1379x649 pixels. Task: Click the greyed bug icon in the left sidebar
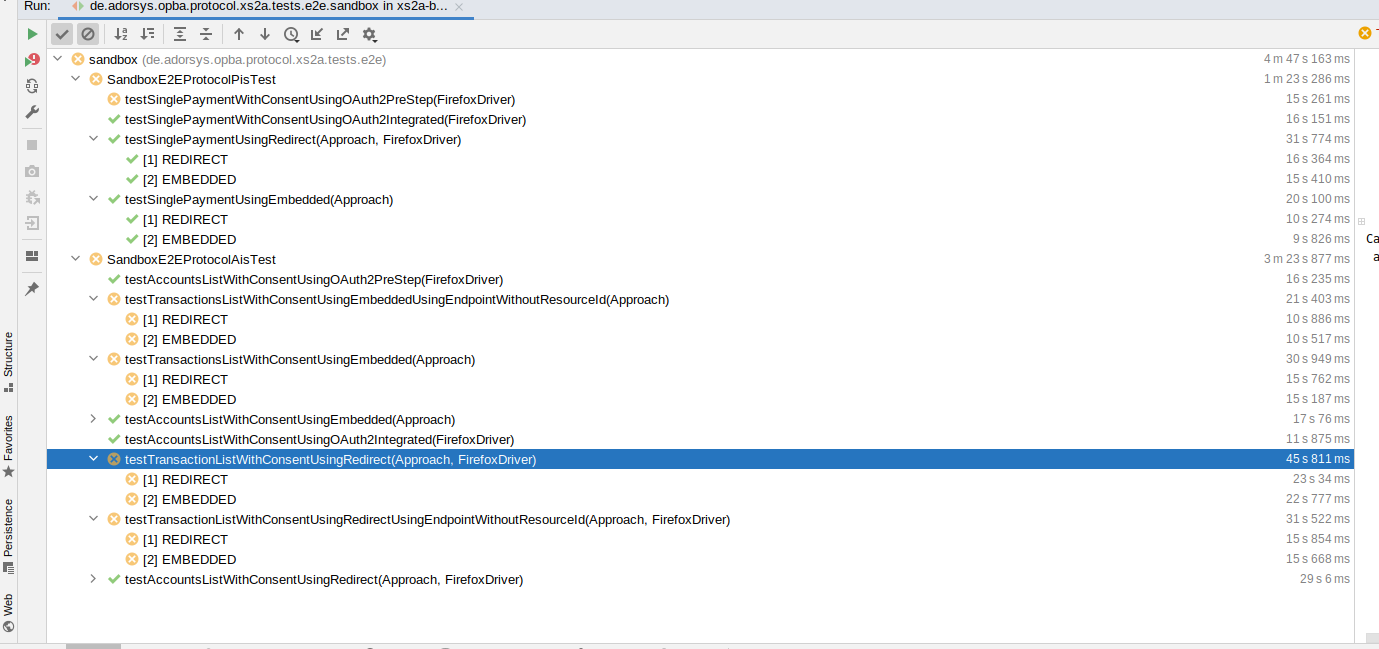coord(32,197)
